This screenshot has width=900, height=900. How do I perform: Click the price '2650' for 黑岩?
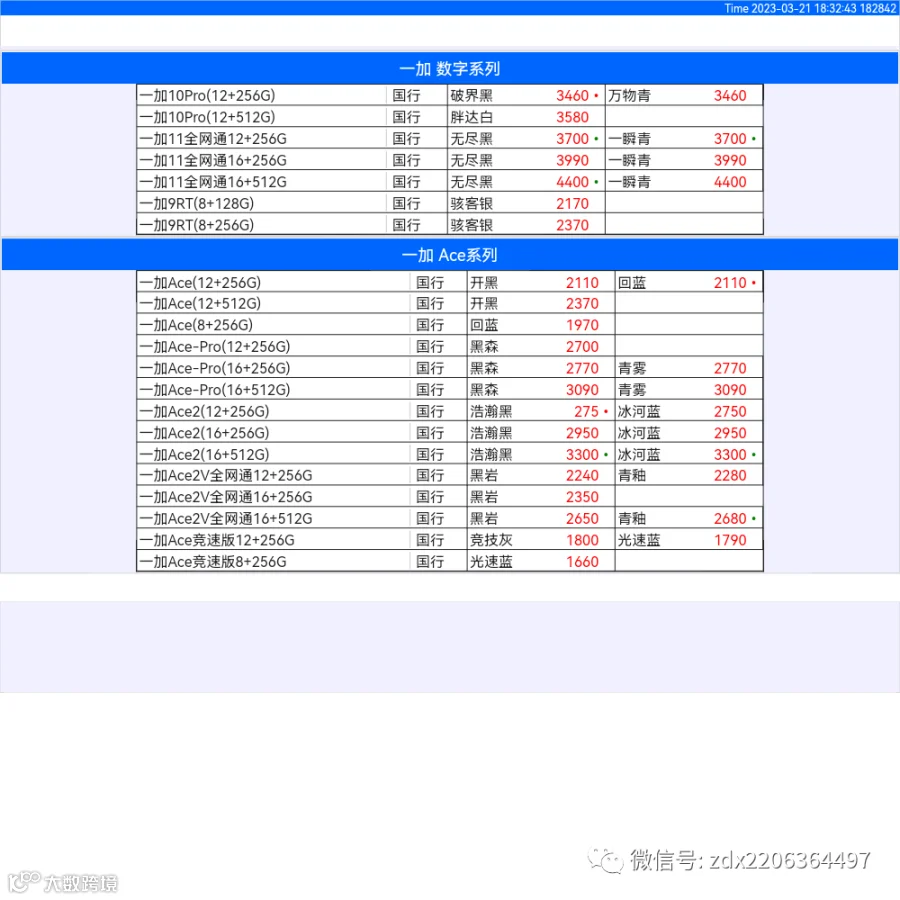[582, 519]
